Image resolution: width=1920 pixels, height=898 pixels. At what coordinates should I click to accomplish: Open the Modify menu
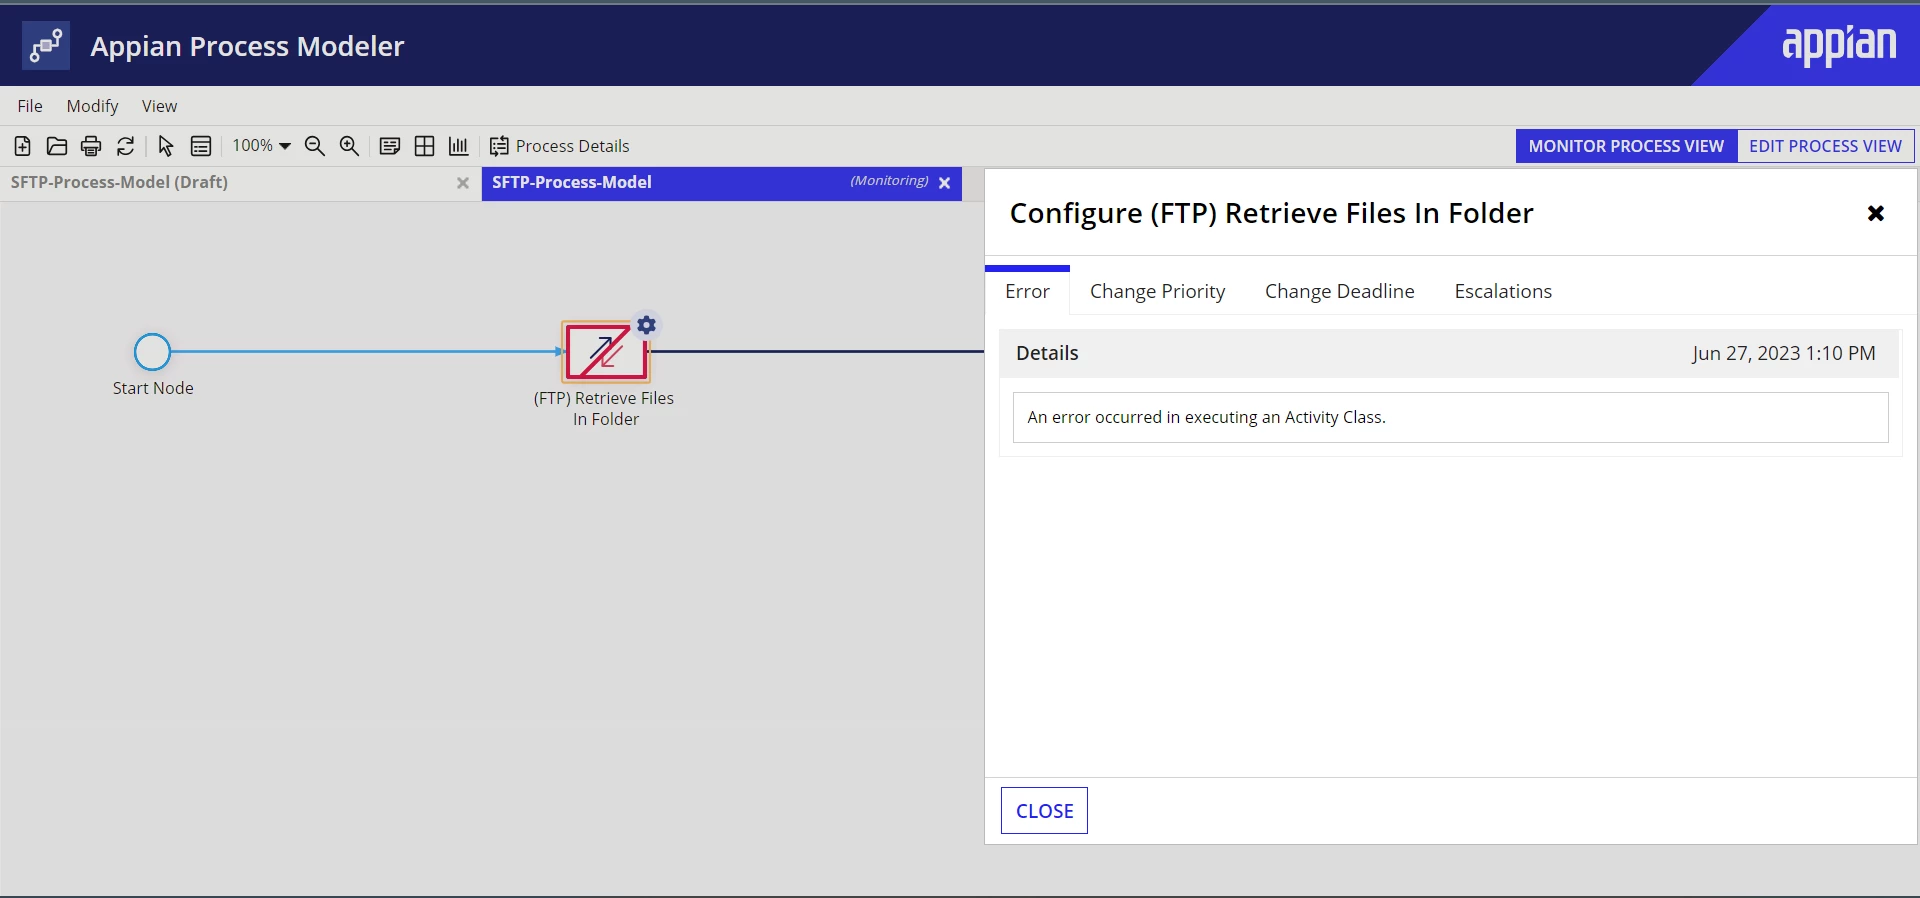[92, 106]
